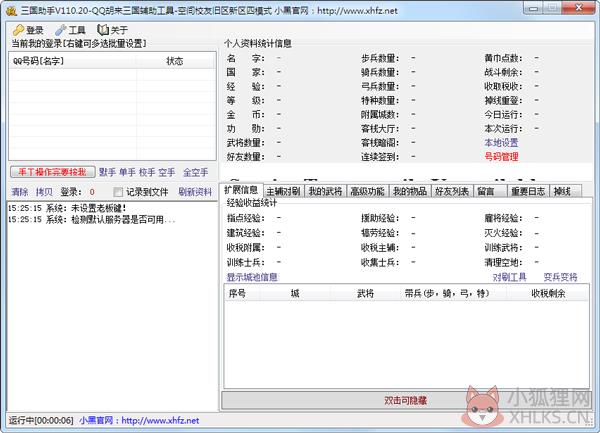The height and width of the screenshot is (433, 600).
Task: Click the wrench icon beside 工具
Action: coord(60,30)
